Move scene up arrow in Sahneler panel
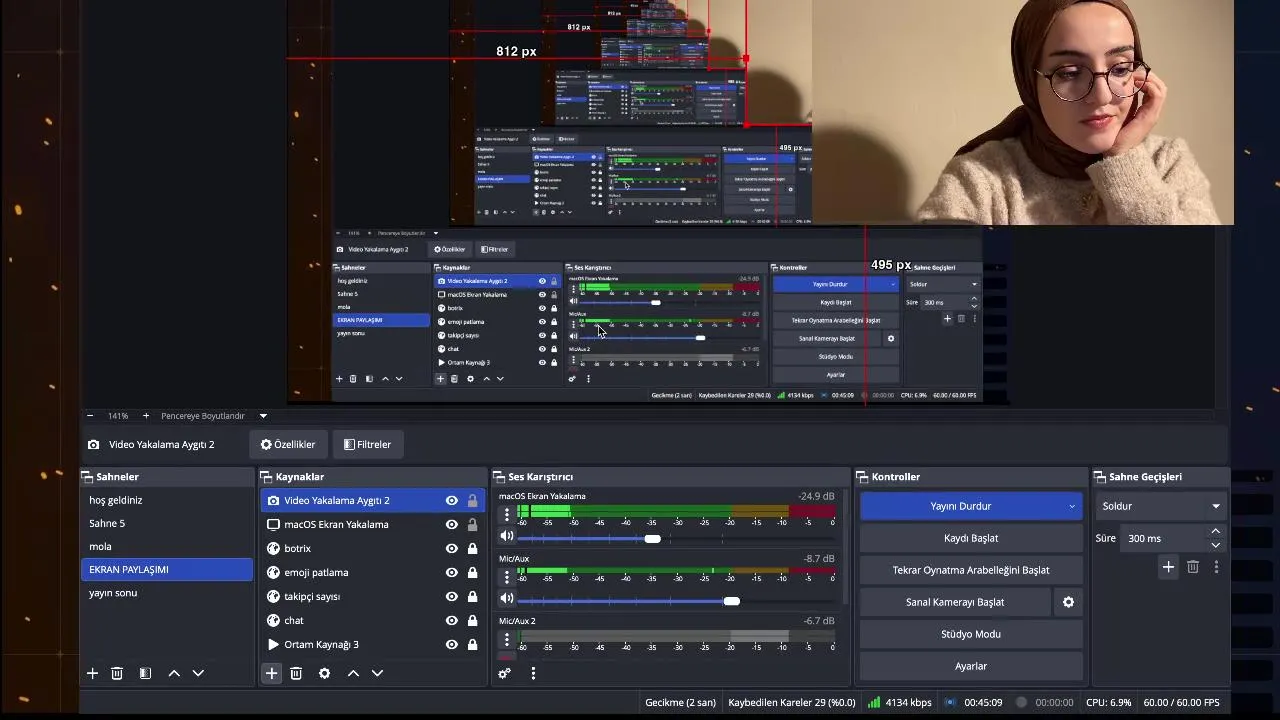The height and width of the screenshot is (720, 1280). tap(174, 674)
